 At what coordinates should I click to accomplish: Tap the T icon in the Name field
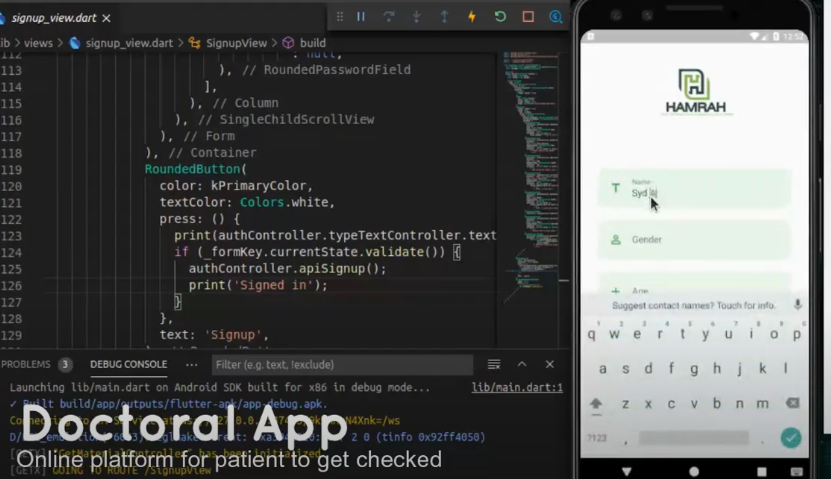point(615,188)
